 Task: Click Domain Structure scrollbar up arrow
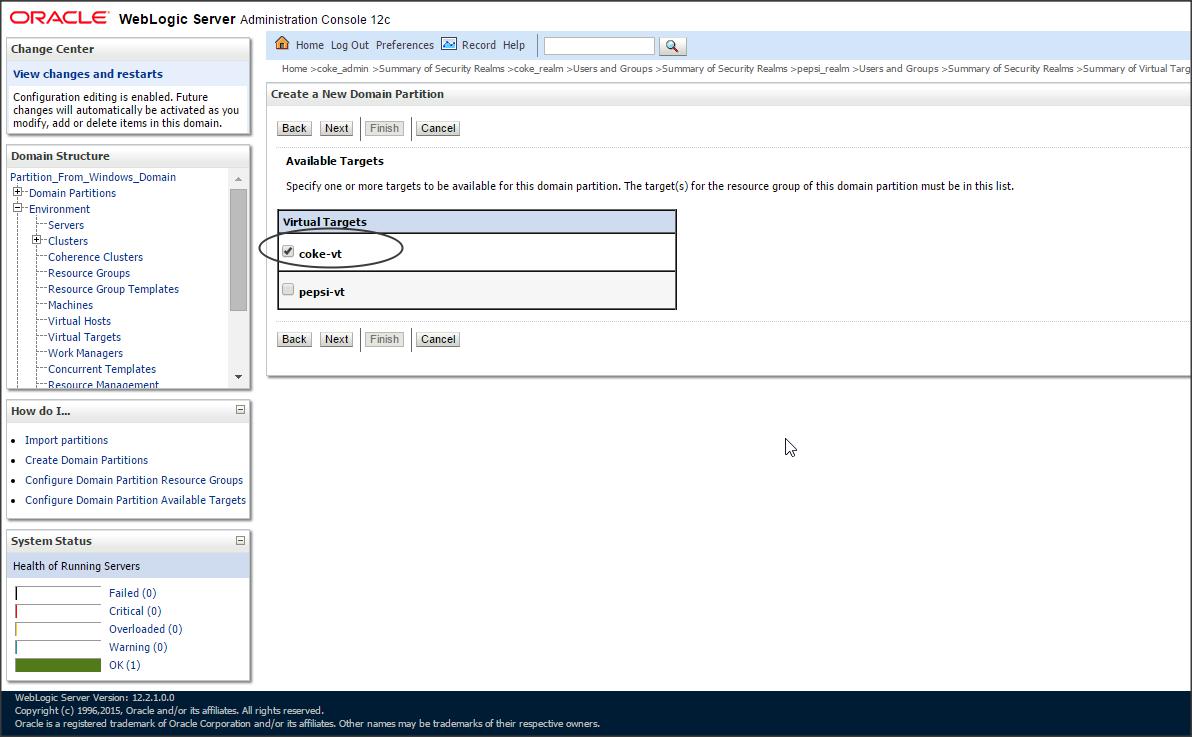(x=239, y=179)
